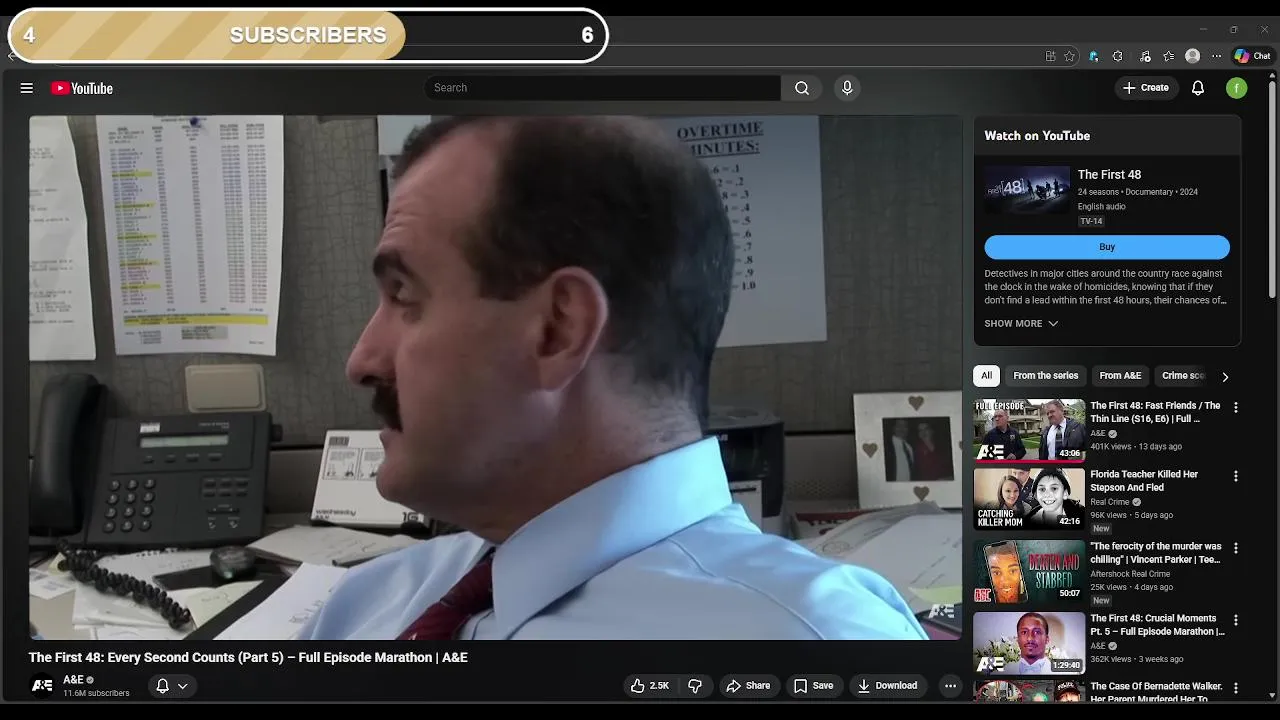Image resolution: width=1280 pixels, height=720 pixels.
Task: Click the video title Every Second Counts
Action: pos(248,657)
